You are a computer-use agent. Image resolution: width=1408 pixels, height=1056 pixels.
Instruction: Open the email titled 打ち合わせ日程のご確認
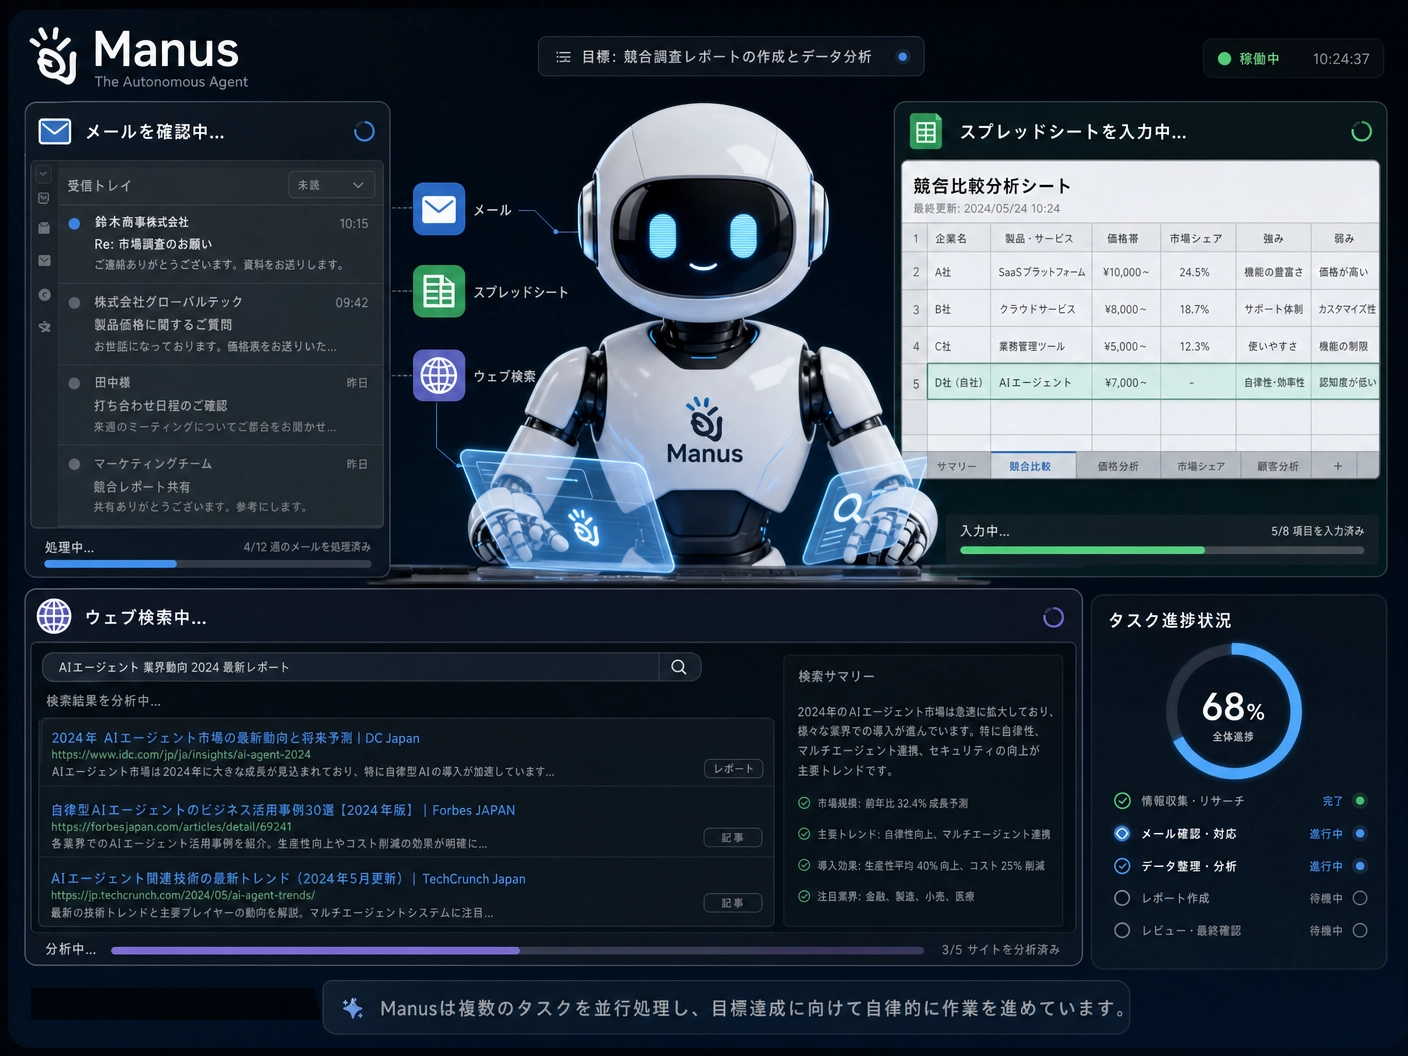point(221,404)
